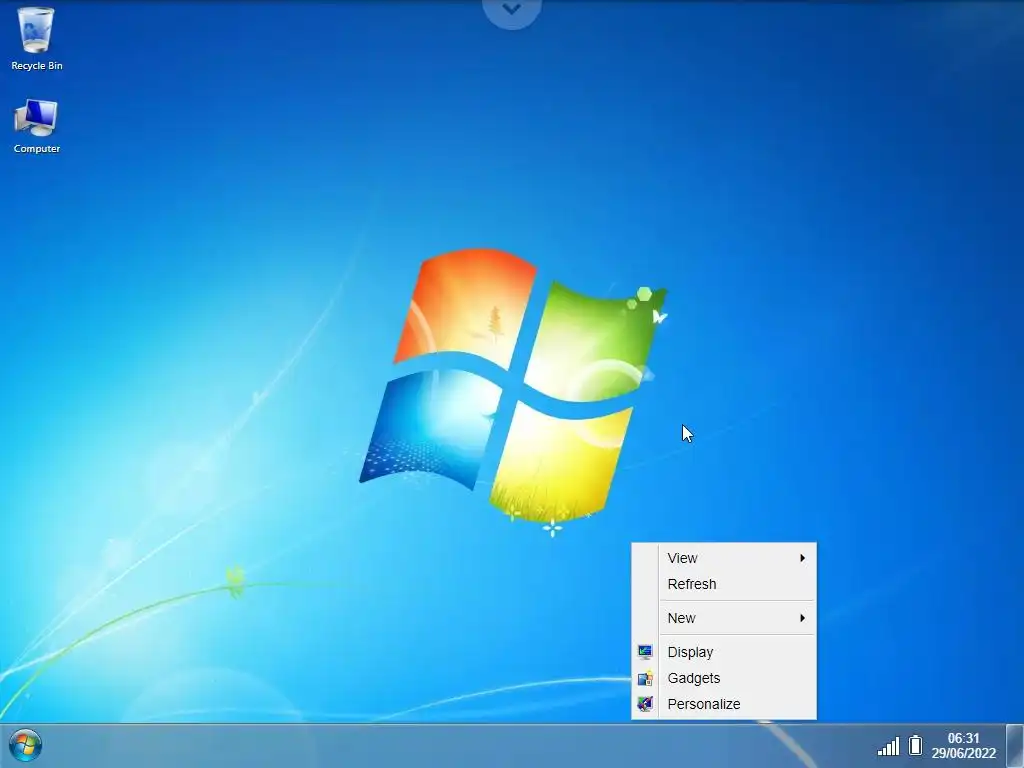Open the Start menu orb
This screenshot has width=1024, height=768.
[25, 745]
